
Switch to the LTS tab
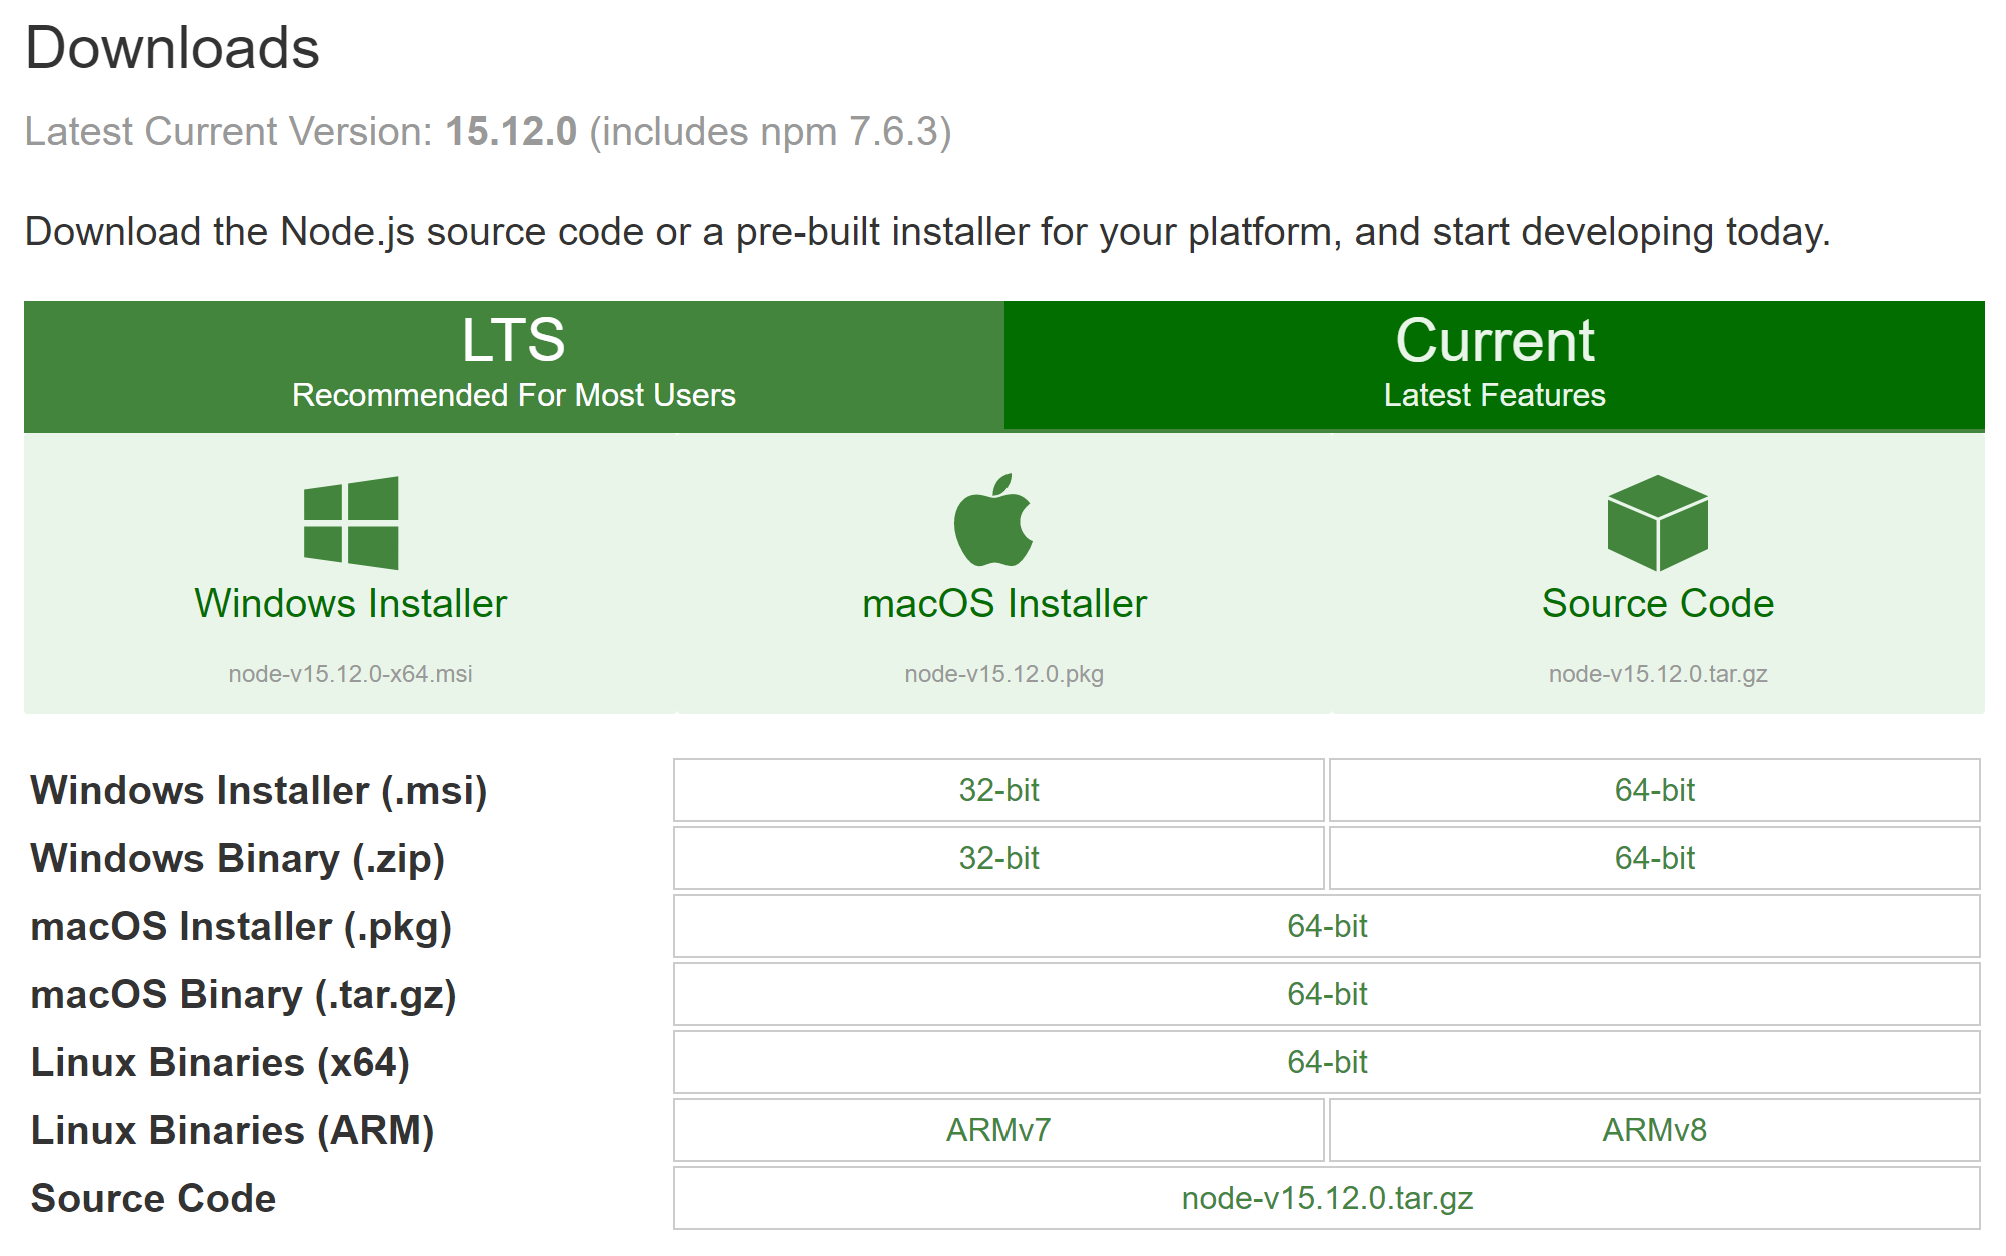click(x=513, y=366)
